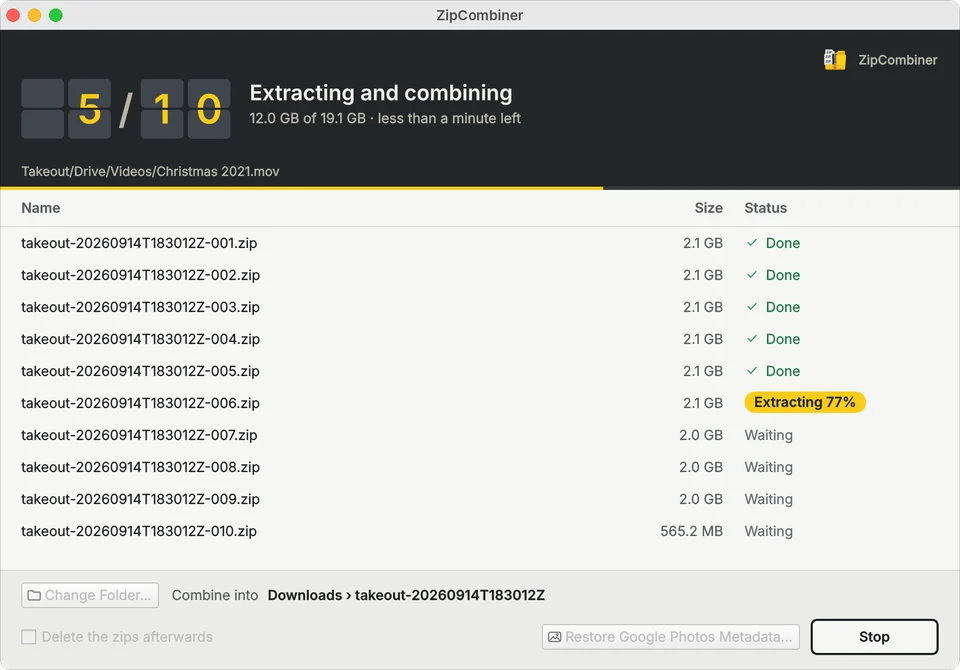Viewport: 960px width, 670px height.
Task: Select takeout-20260914T183012Z-004.zip row
Action: pos(480,339)
